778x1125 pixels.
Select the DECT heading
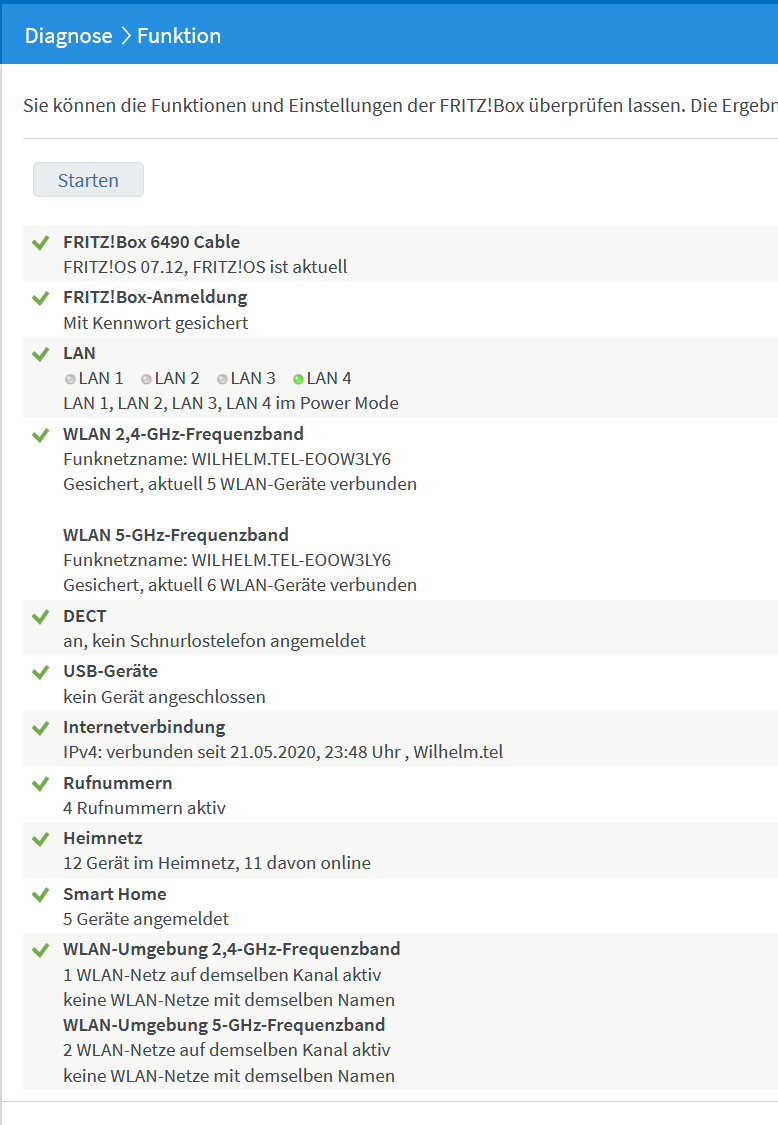pyautogui.click(x=85, y=616)
